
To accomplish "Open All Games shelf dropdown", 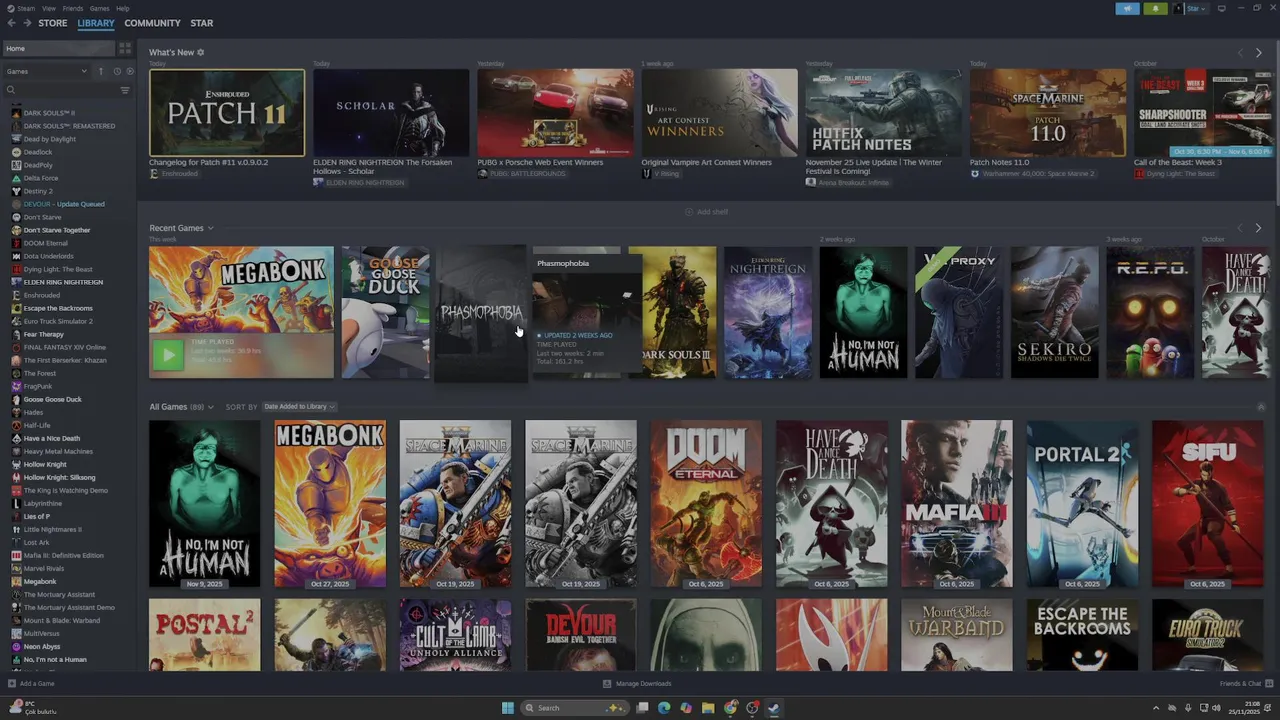I will 210,407.
